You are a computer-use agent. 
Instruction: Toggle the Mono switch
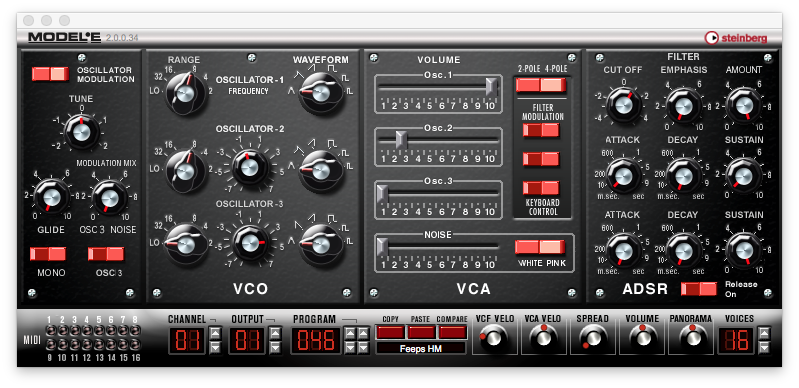[48, 253]
